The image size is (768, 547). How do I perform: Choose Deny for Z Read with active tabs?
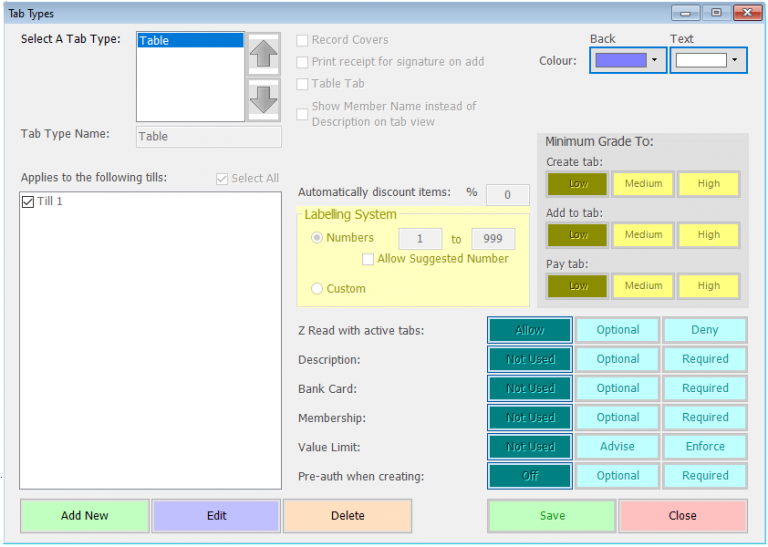click(x=705, y=330)
